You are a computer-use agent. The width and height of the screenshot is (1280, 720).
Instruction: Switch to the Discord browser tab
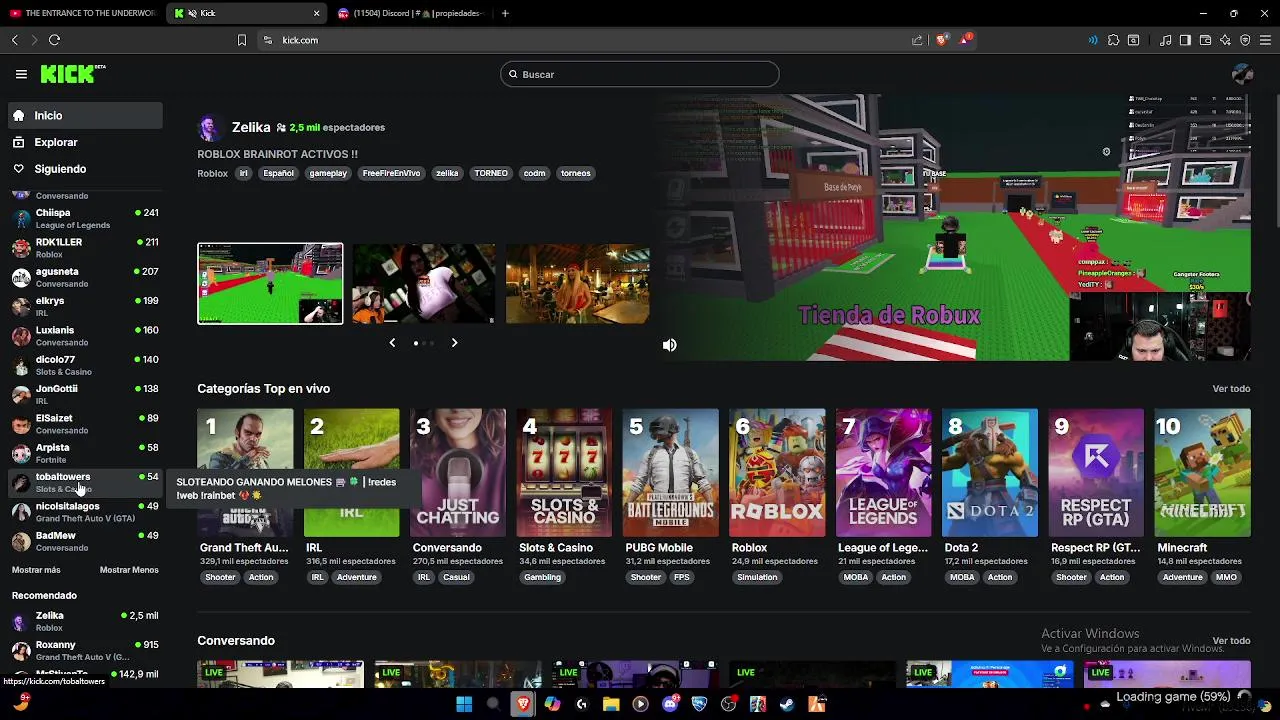tap(411, 13)
